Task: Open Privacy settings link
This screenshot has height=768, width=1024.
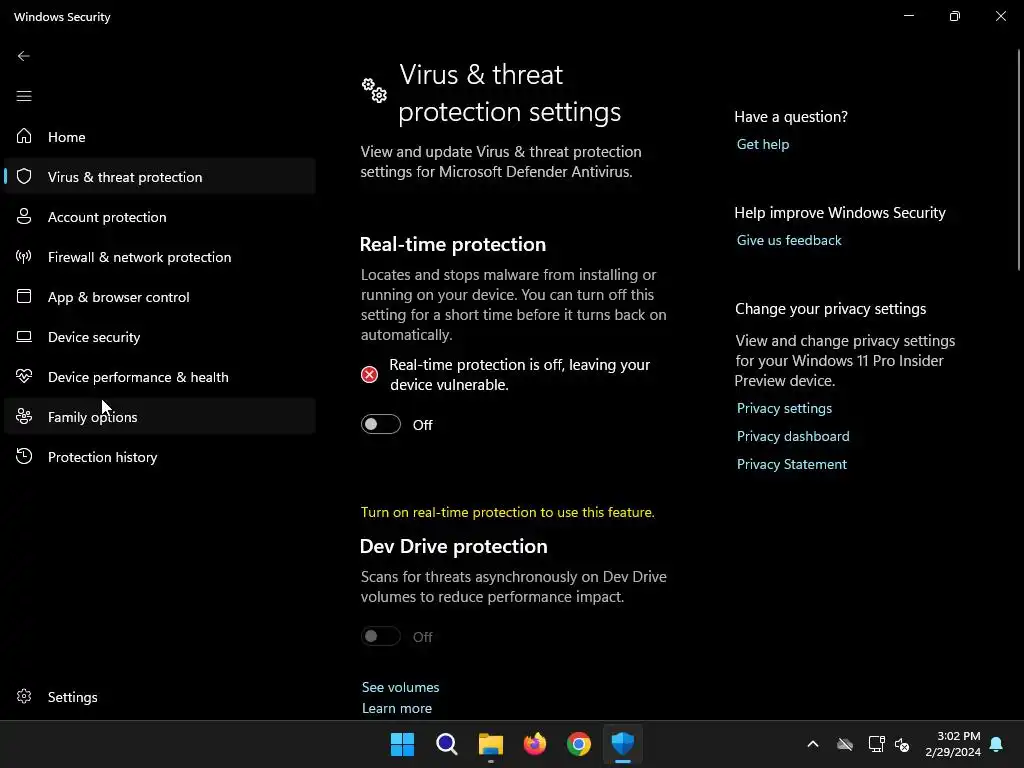Action: (784, 408)
